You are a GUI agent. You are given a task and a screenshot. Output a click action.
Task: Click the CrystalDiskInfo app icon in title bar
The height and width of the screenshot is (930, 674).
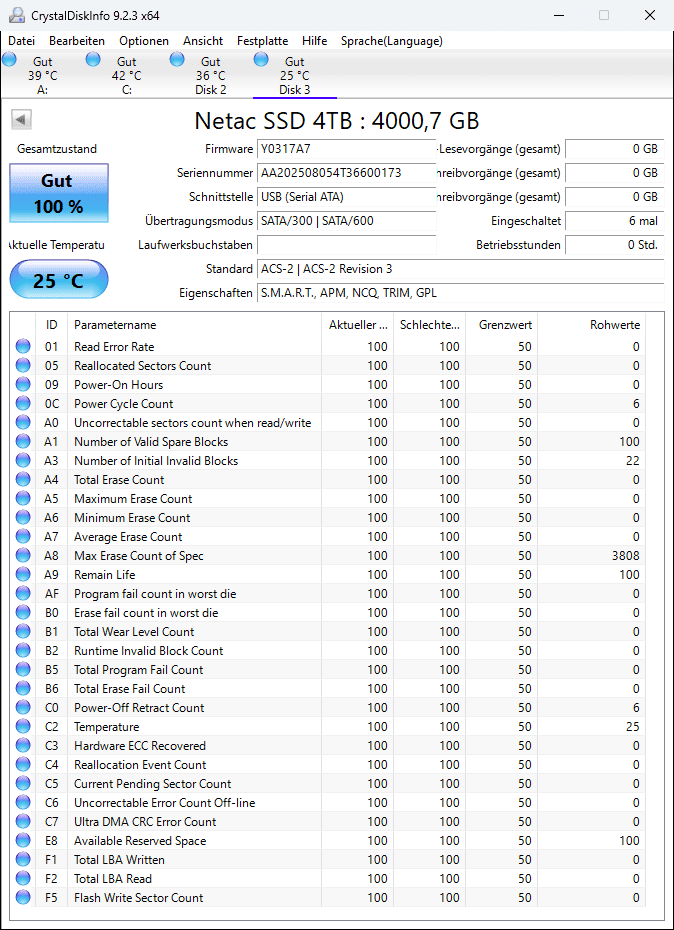point(17,15)
